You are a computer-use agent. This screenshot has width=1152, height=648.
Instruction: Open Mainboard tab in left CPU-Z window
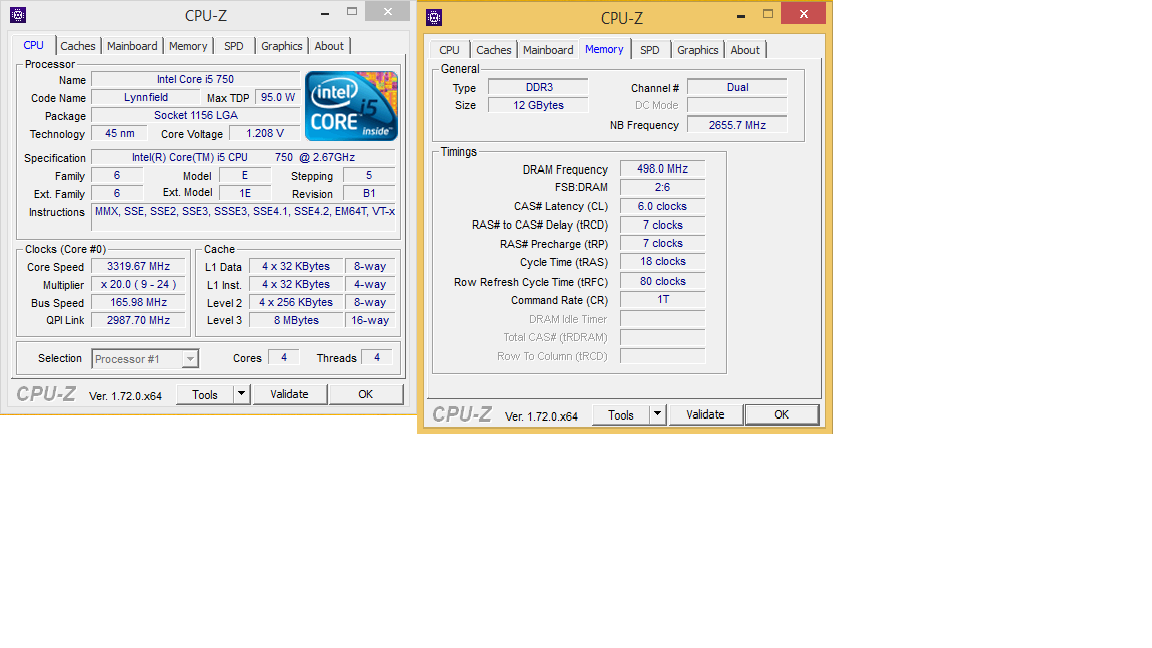pyautogui.click(x=132, y=46)
